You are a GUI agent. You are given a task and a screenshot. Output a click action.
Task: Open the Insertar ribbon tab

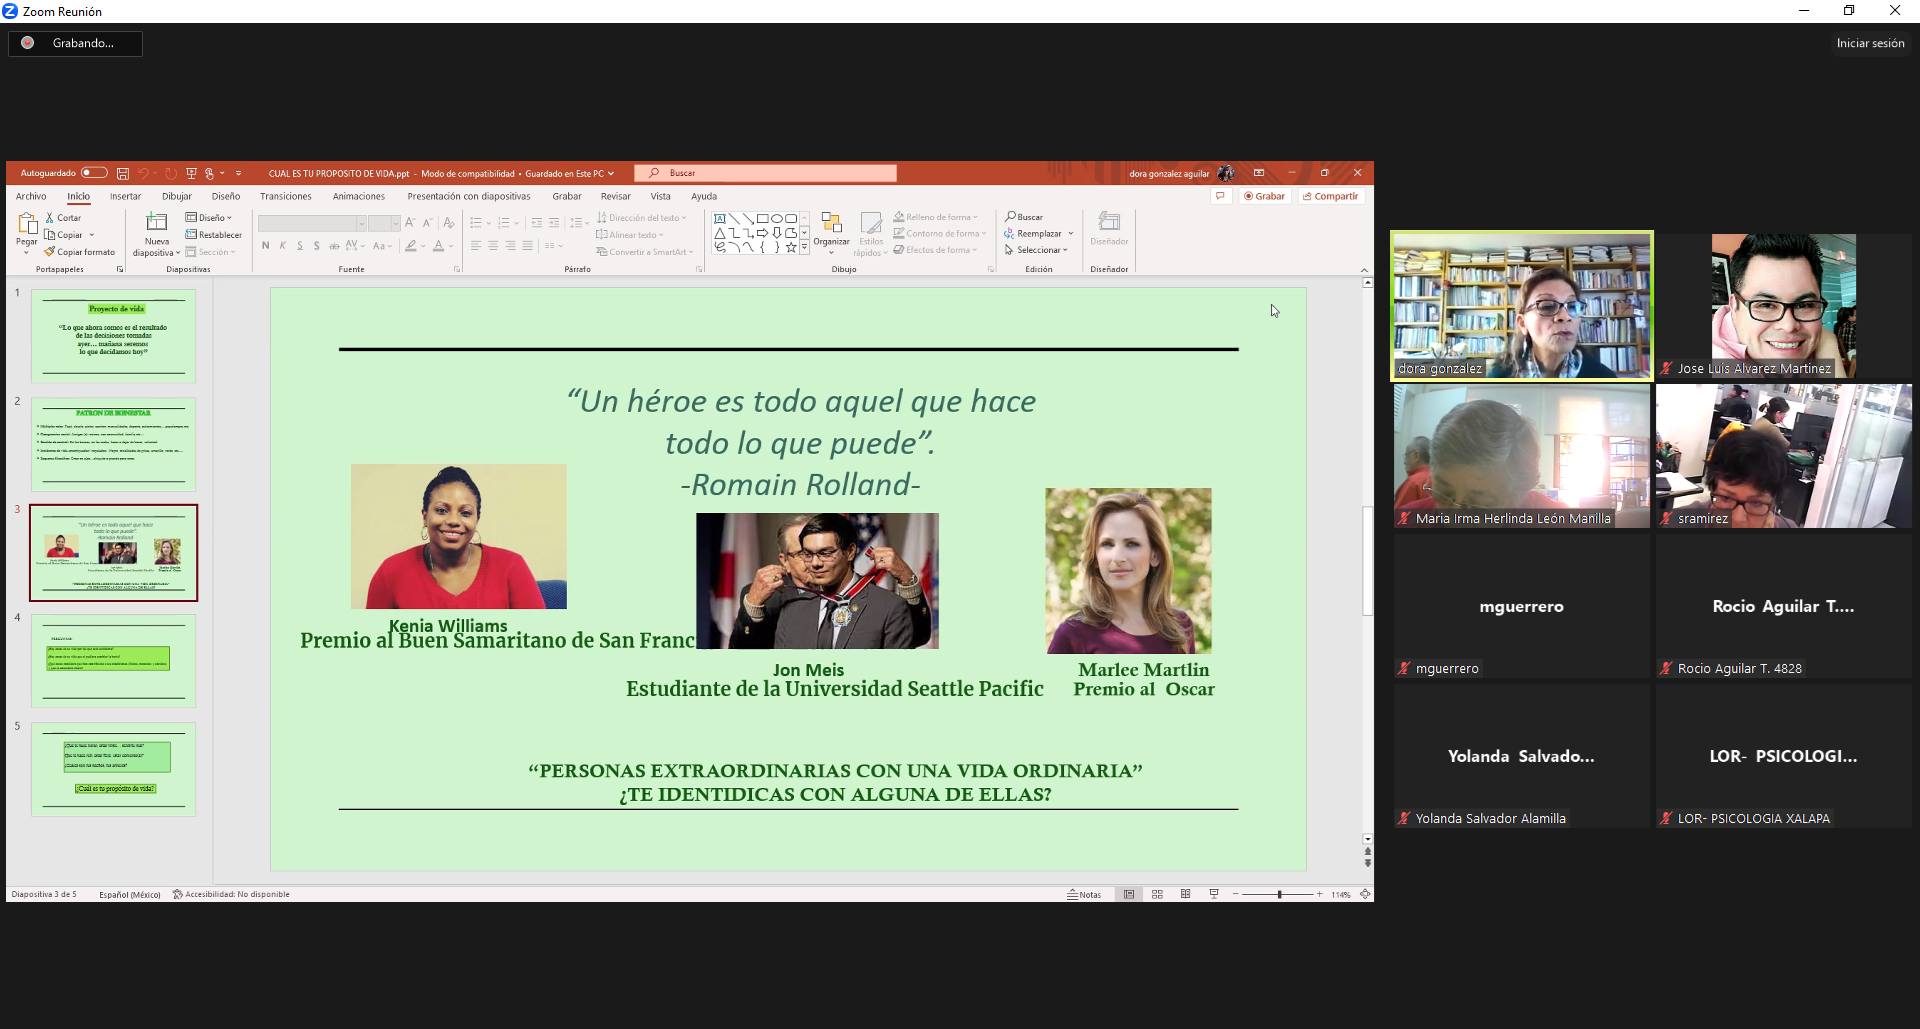(x=125, y=196)
